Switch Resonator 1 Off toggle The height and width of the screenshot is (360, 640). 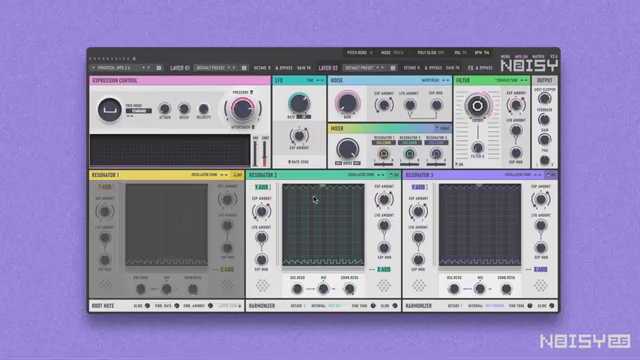pyautogui.click(x=238, y=175)
